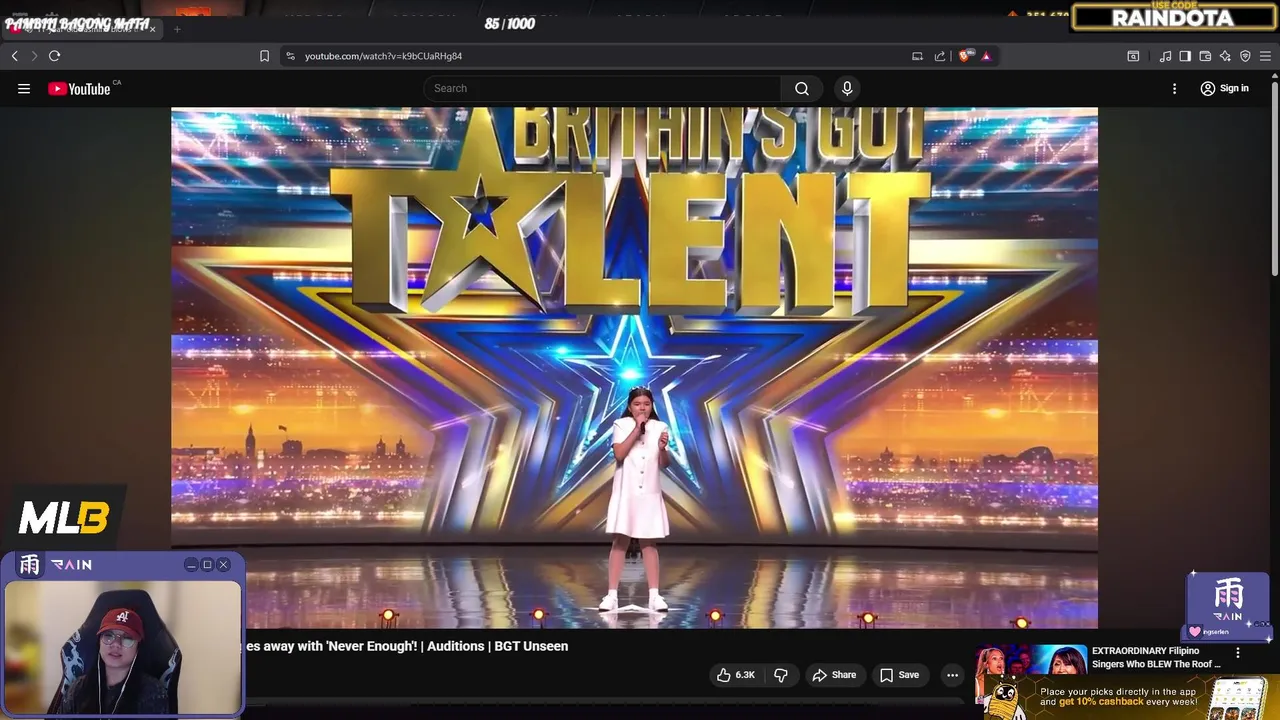The width and height of the screenshot is (1280, 720).
Task: Open site settings icon left of URL
Action: pos(291,56)
